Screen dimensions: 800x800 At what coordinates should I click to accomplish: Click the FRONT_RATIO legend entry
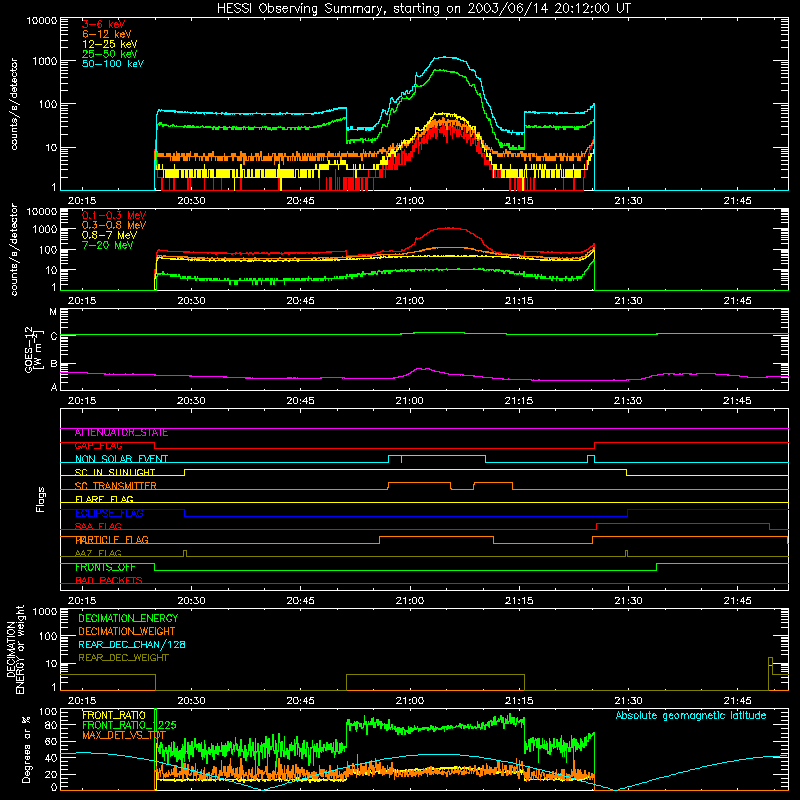[114, 715]
